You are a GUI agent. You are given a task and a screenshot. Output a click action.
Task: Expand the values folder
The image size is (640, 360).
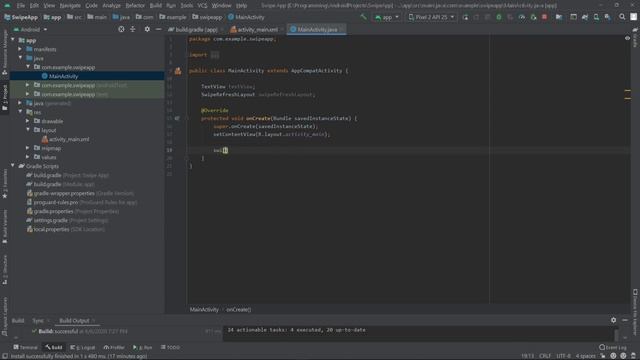[27, 157]
